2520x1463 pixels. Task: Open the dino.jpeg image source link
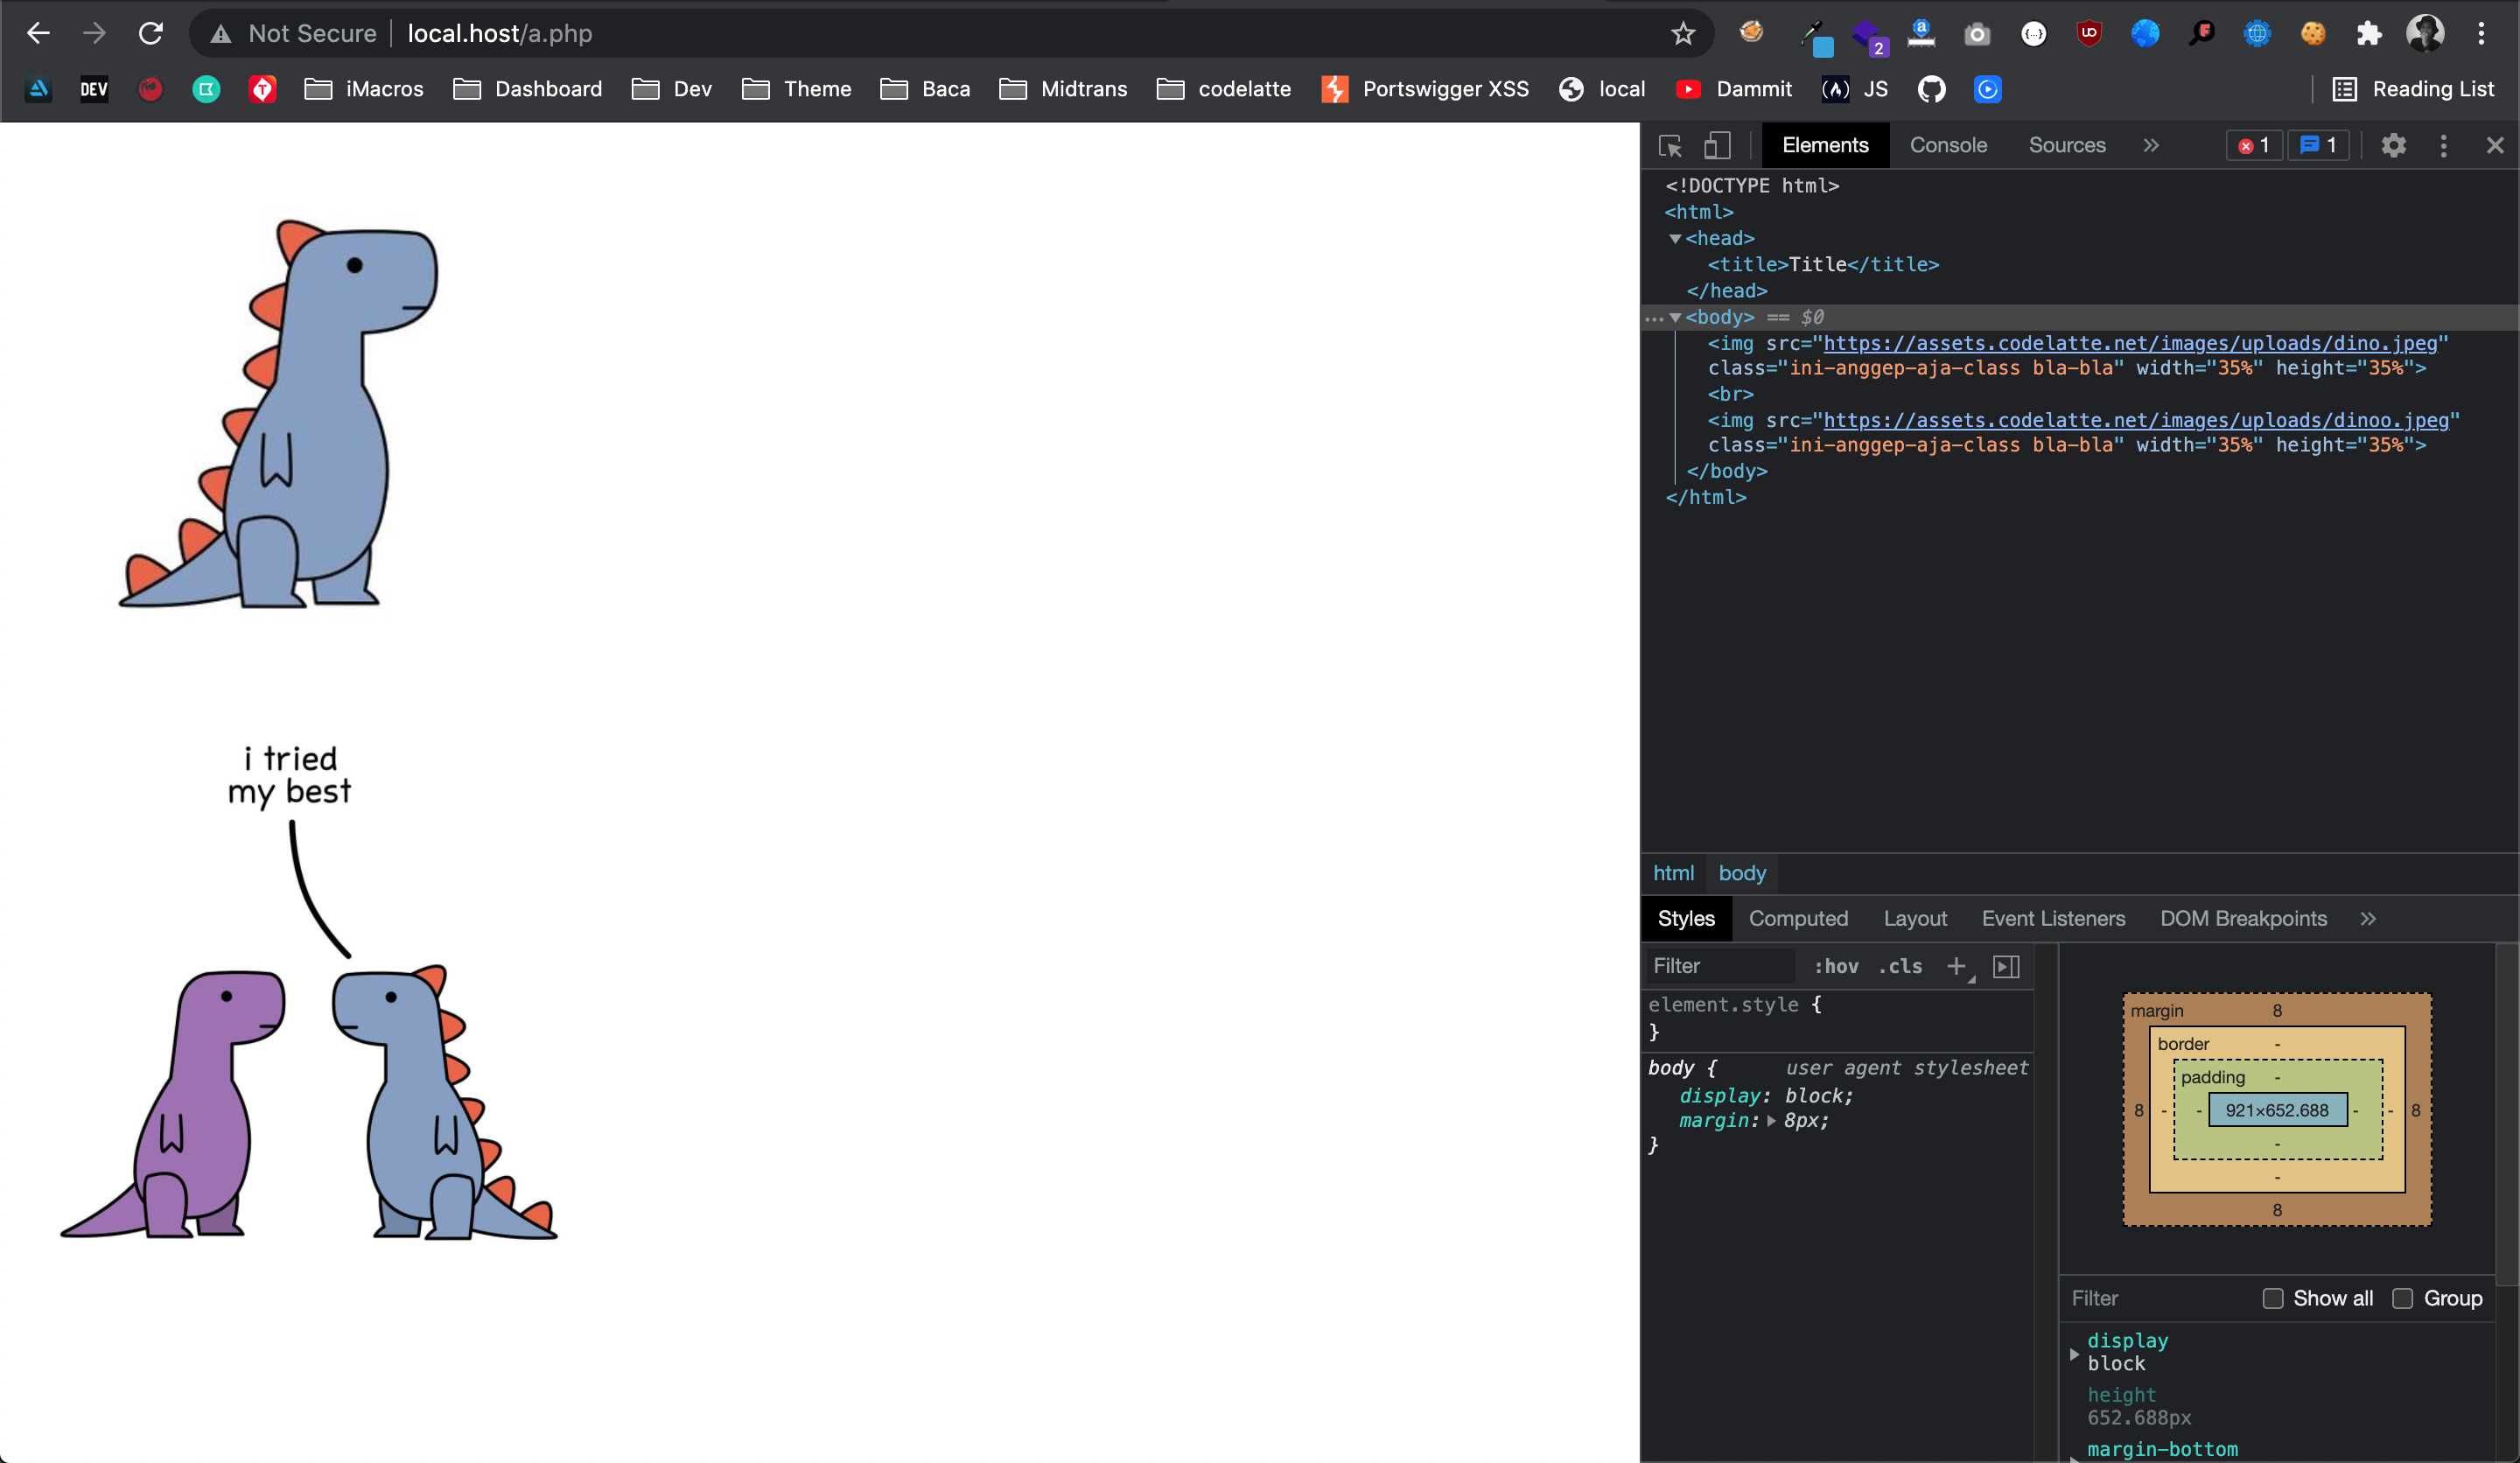2130,343
